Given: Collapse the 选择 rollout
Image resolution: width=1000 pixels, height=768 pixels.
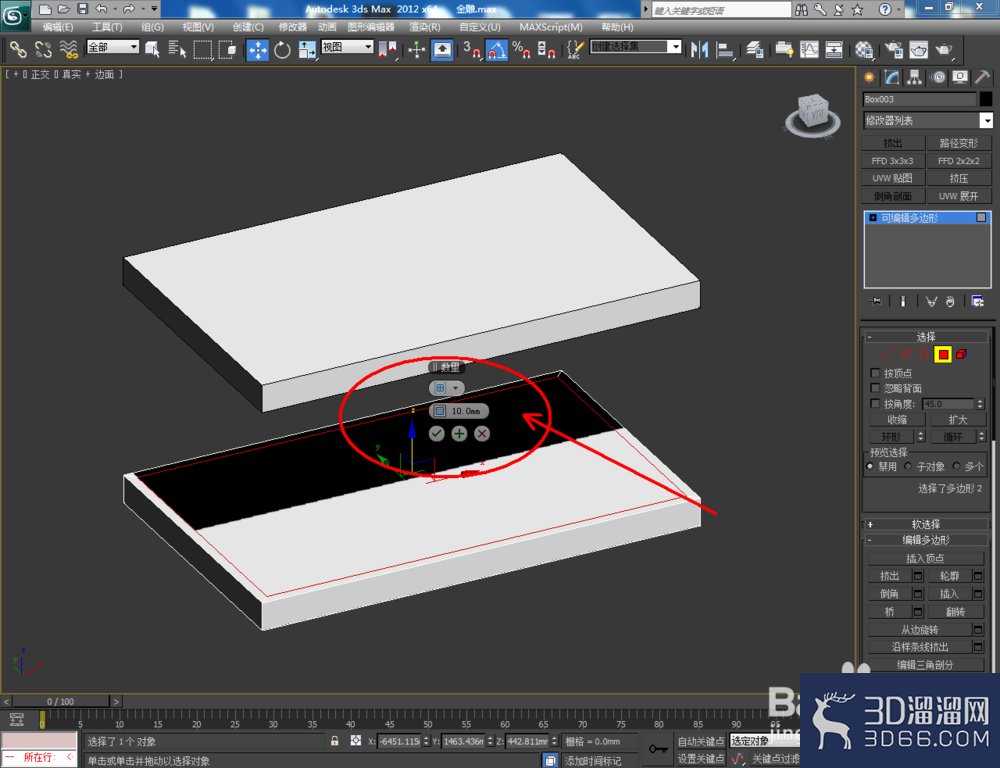Looking at the screenshot, I should 925,337.
